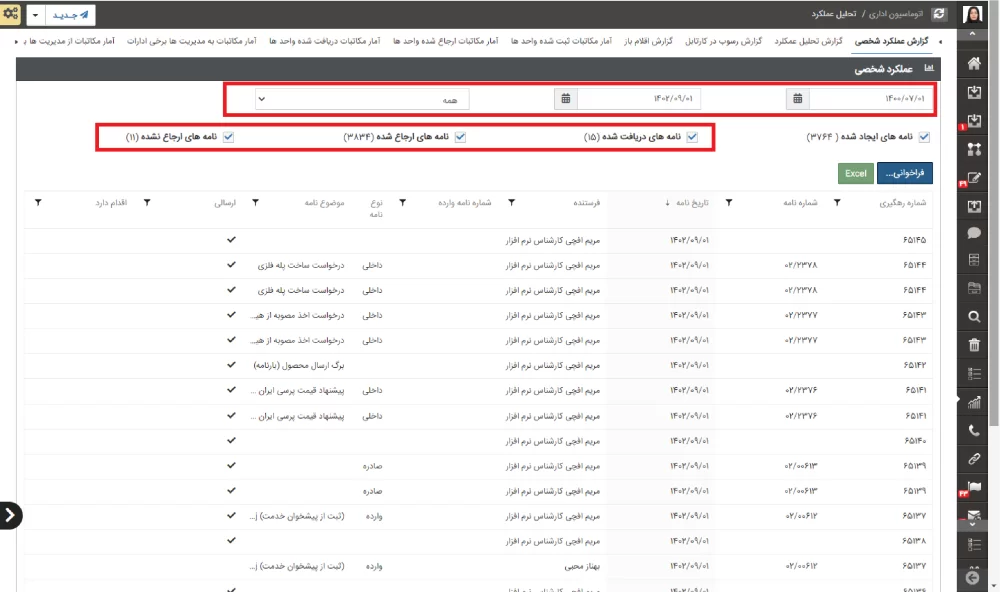This screenshot has height=592, width=1000.
Task: Click the phone icon in sidebar
Action: point(974,431)
